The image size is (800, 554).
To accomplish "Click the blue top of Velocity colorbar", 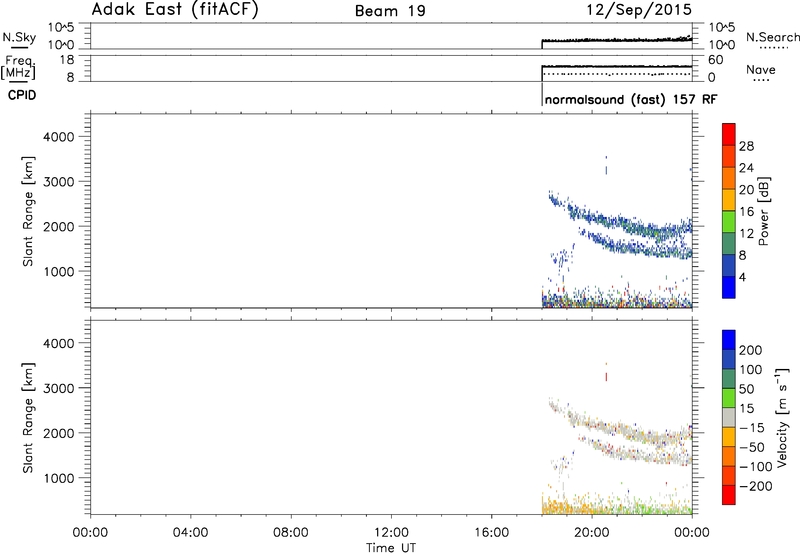I will click(729, 339).
